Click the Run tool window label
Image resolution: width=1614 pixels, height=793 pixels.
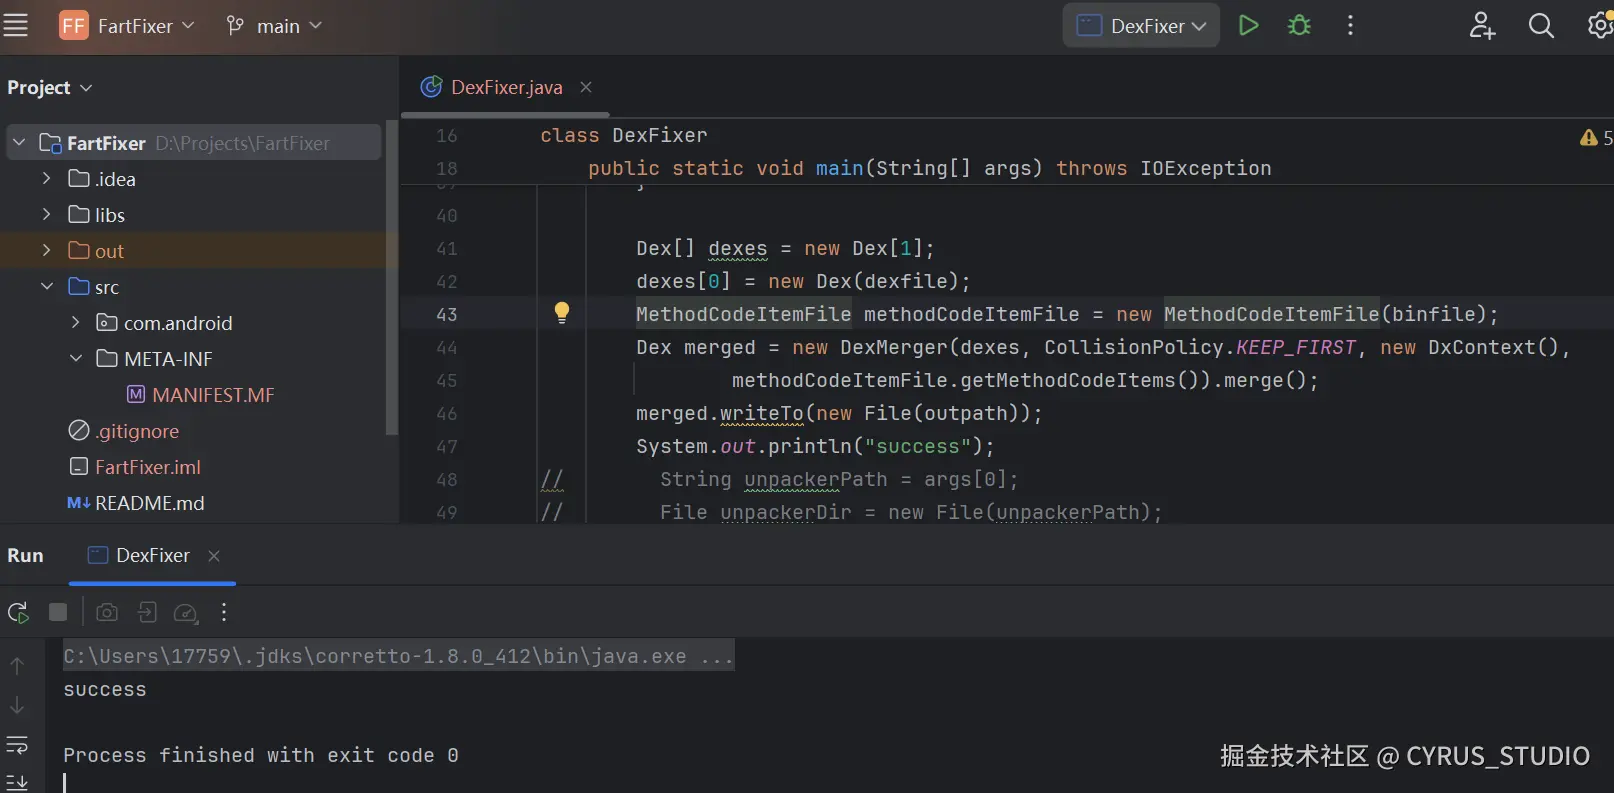tap(25, 555)
